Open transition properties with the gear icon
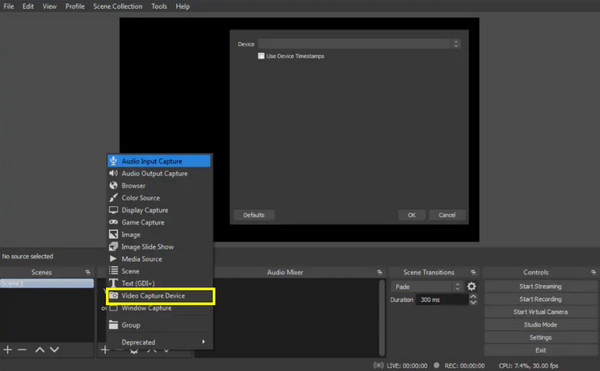The height and width of the screenshot is (371, 600). [471, 286]
